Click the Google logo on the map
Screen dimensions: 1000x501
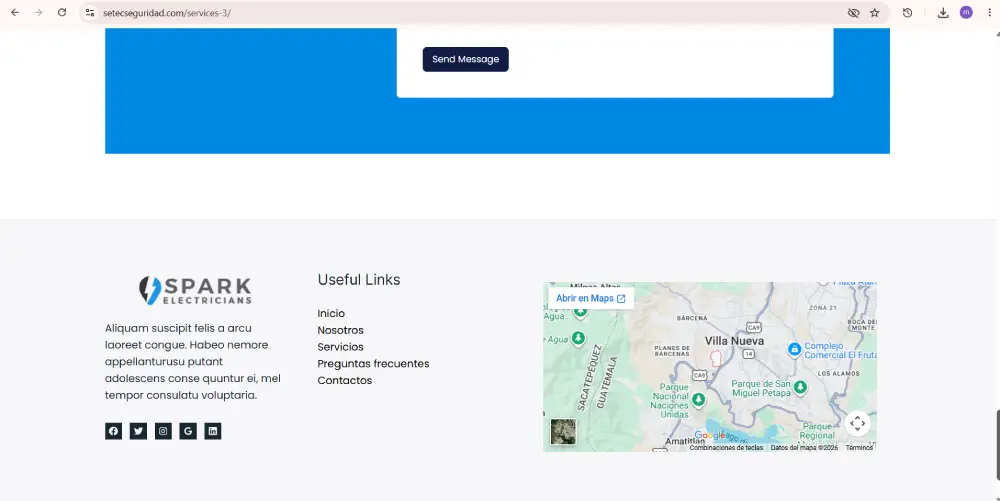710,435
